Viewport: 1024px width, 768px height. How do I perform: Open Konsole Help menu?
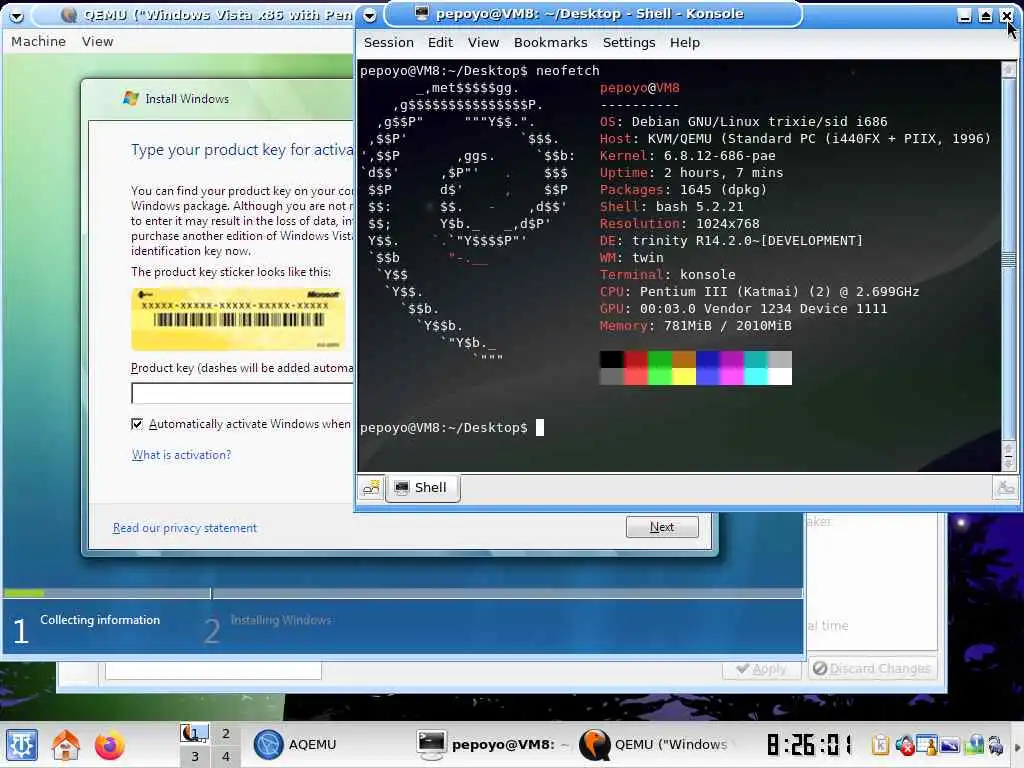tap(684, 42)
